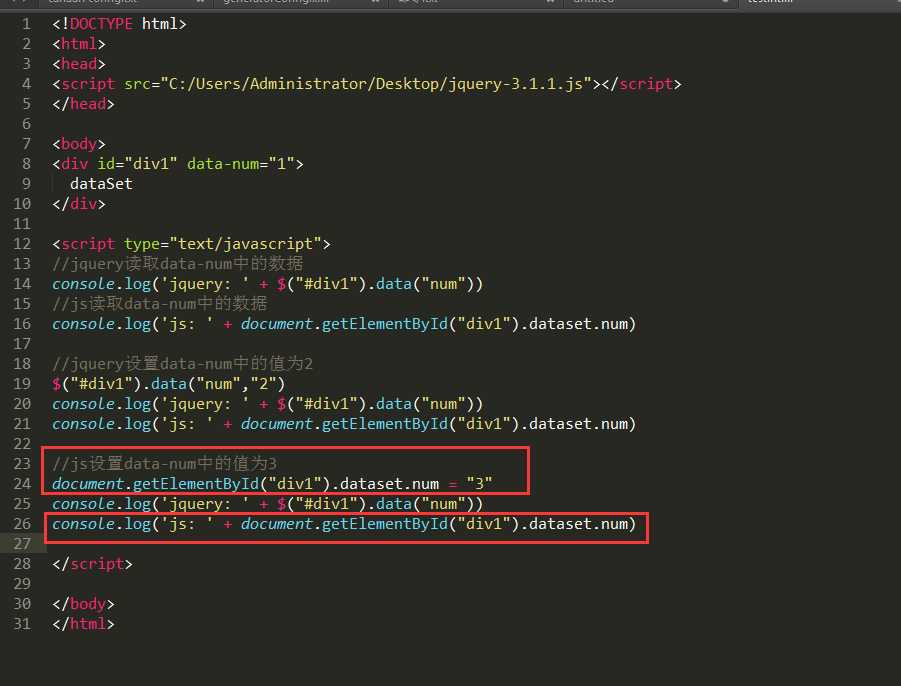Click the dataset.num = "3" assignment statement

[x=272, y=484]
